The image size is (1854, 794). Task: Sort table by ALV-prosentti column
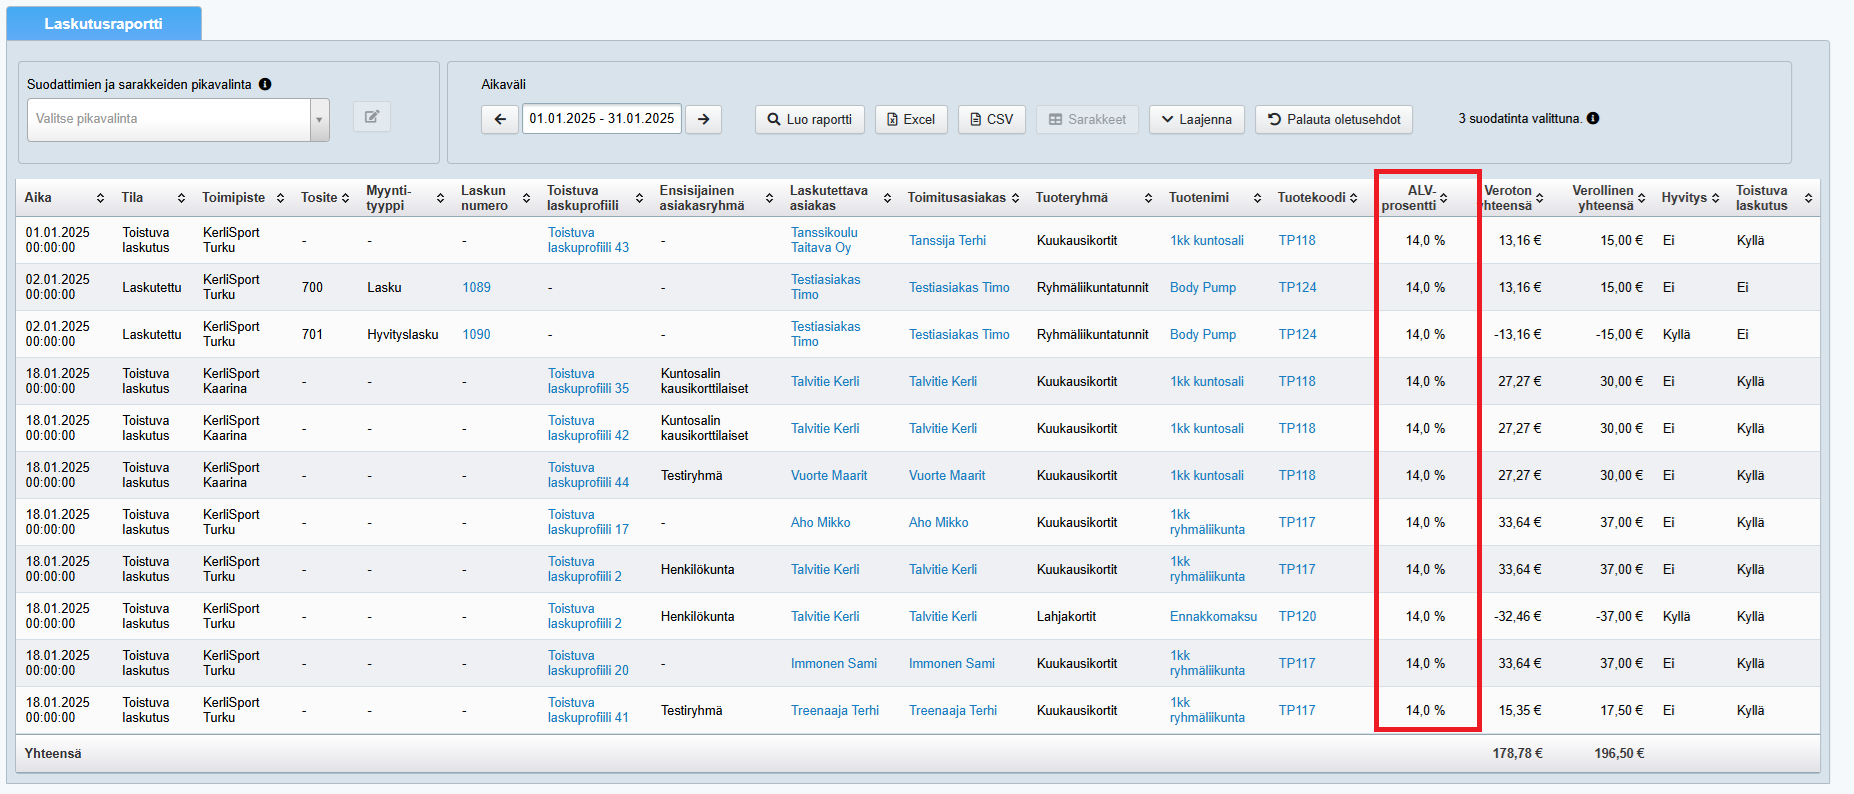pyautogui.click(x=1443, y=198)
